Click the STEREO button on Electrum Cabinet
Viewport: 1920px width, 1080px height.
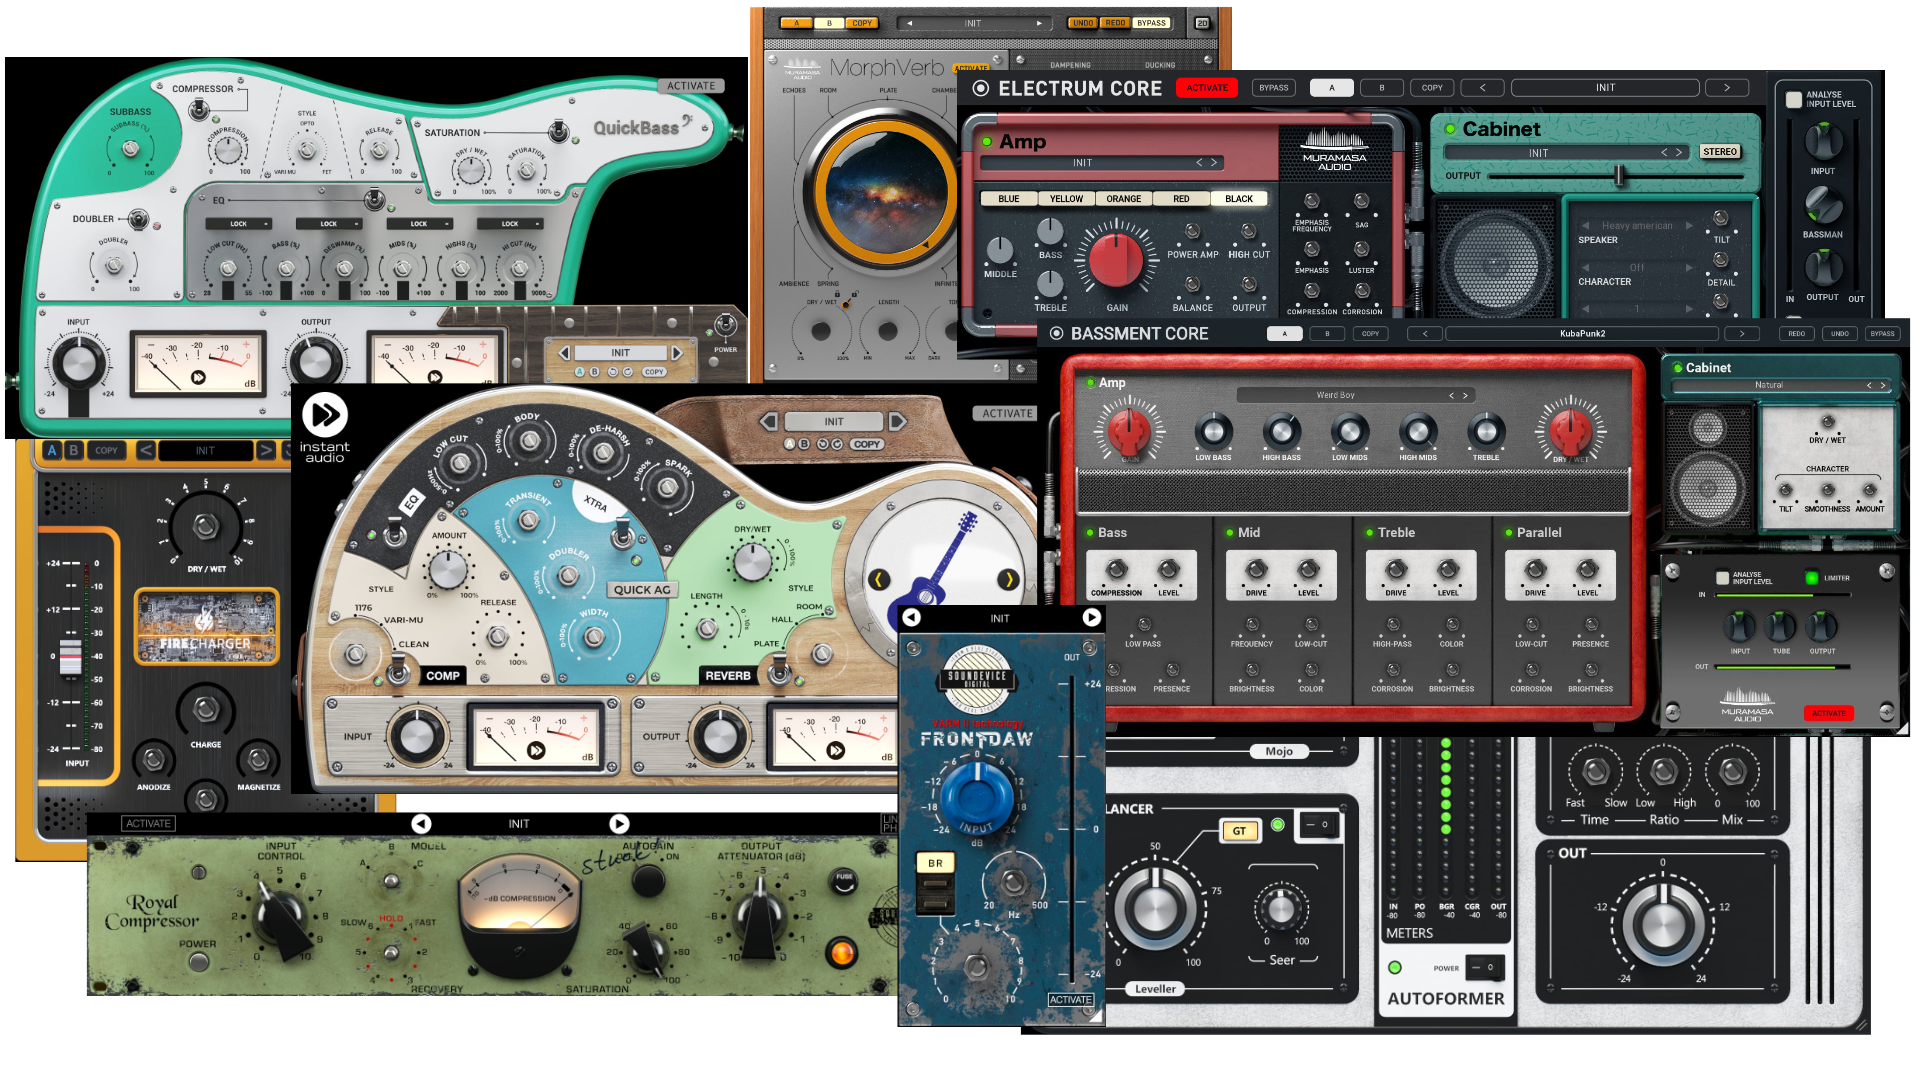[1720, 152]
